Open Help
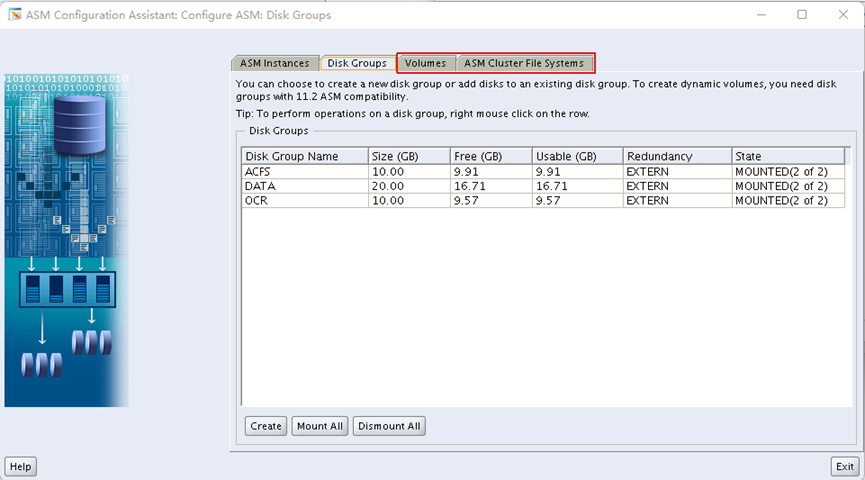Viewport: 865px width, 480px height. click(x=20, y=466)
